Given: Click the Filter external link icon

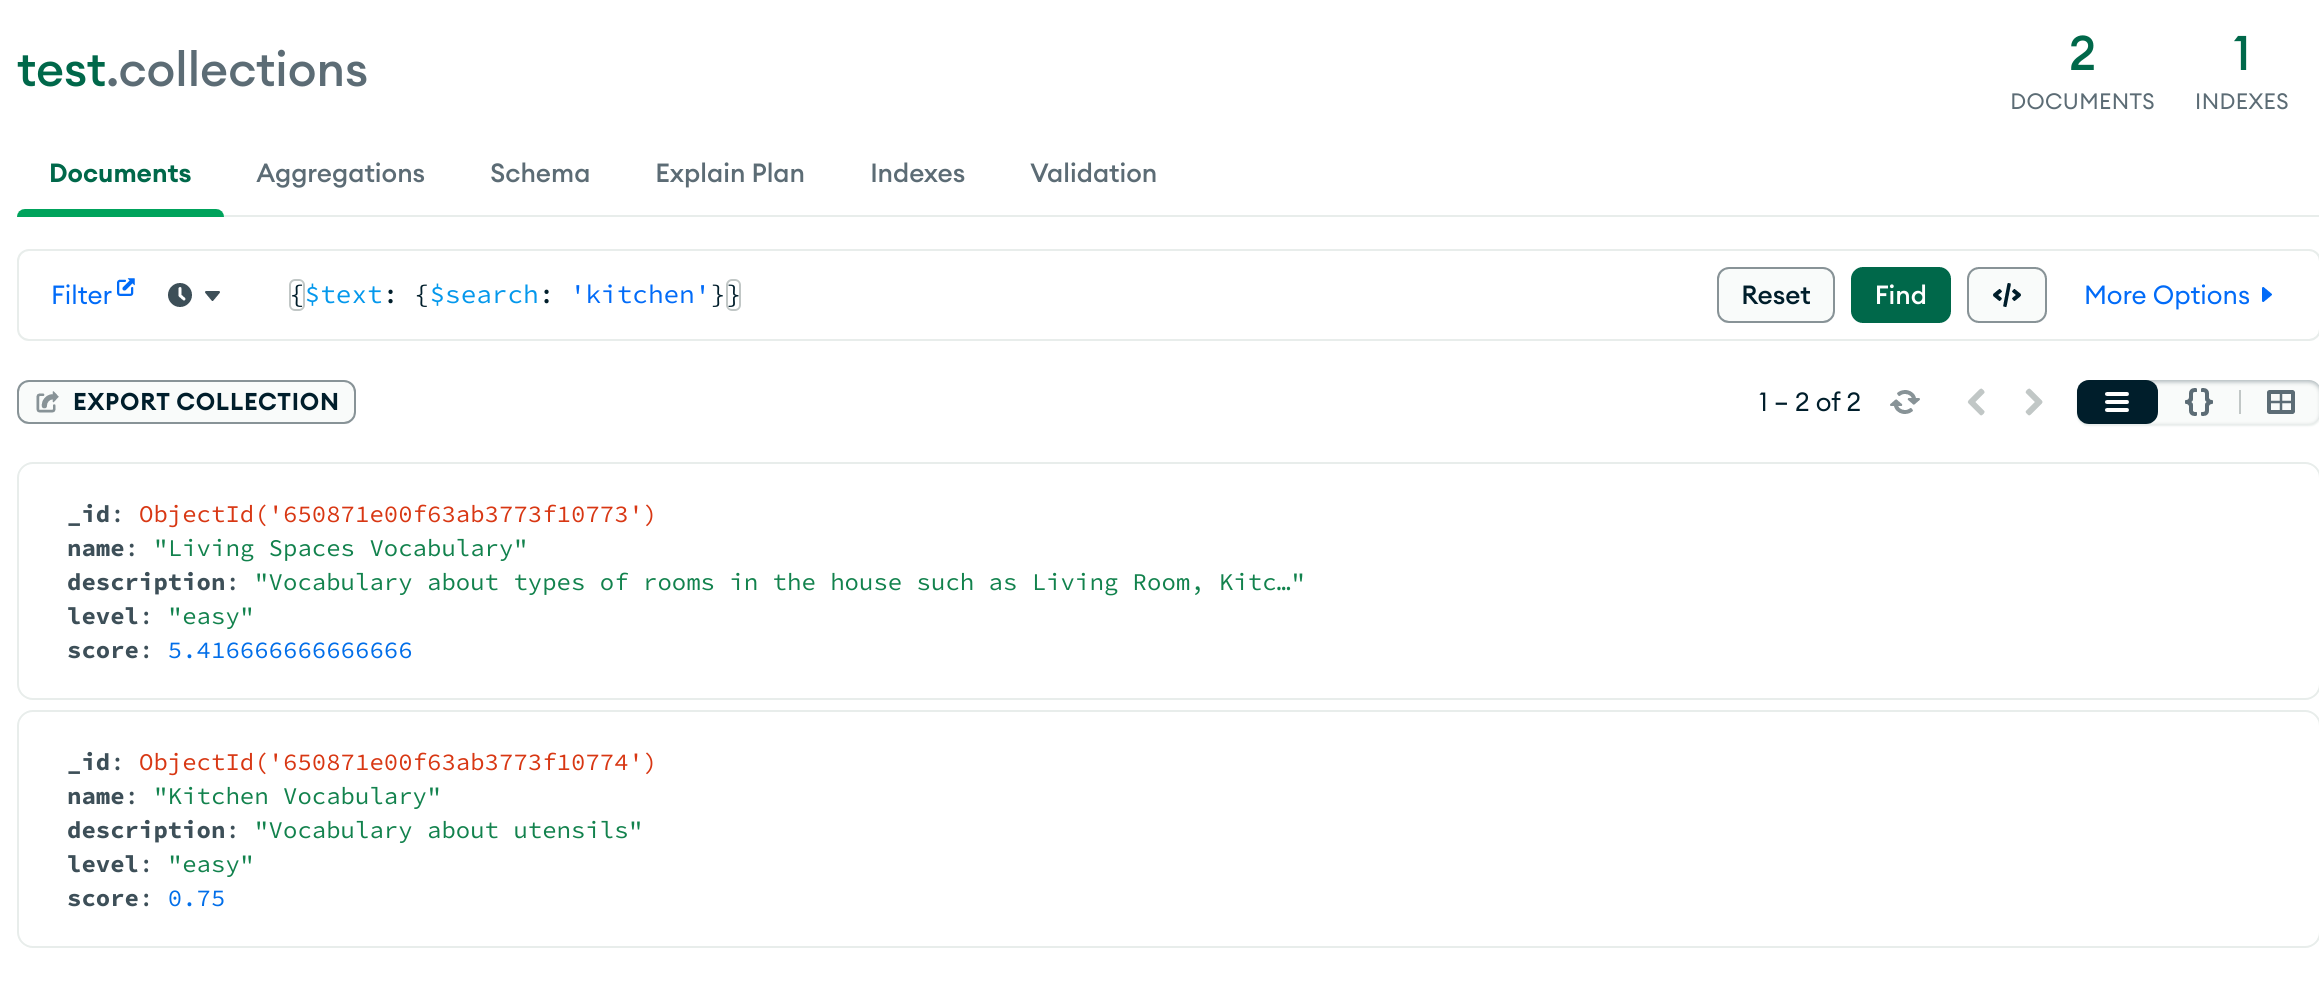Looking at the screenshot, I should [126, 288].
